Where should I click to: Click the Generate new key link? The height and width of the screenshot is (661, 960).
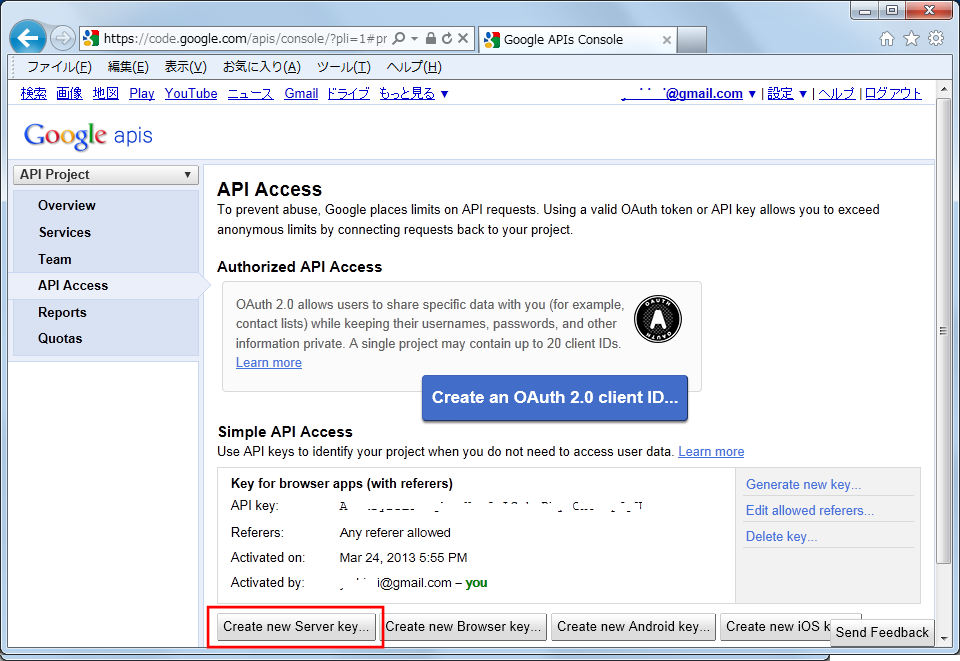[x=802, y=484]
